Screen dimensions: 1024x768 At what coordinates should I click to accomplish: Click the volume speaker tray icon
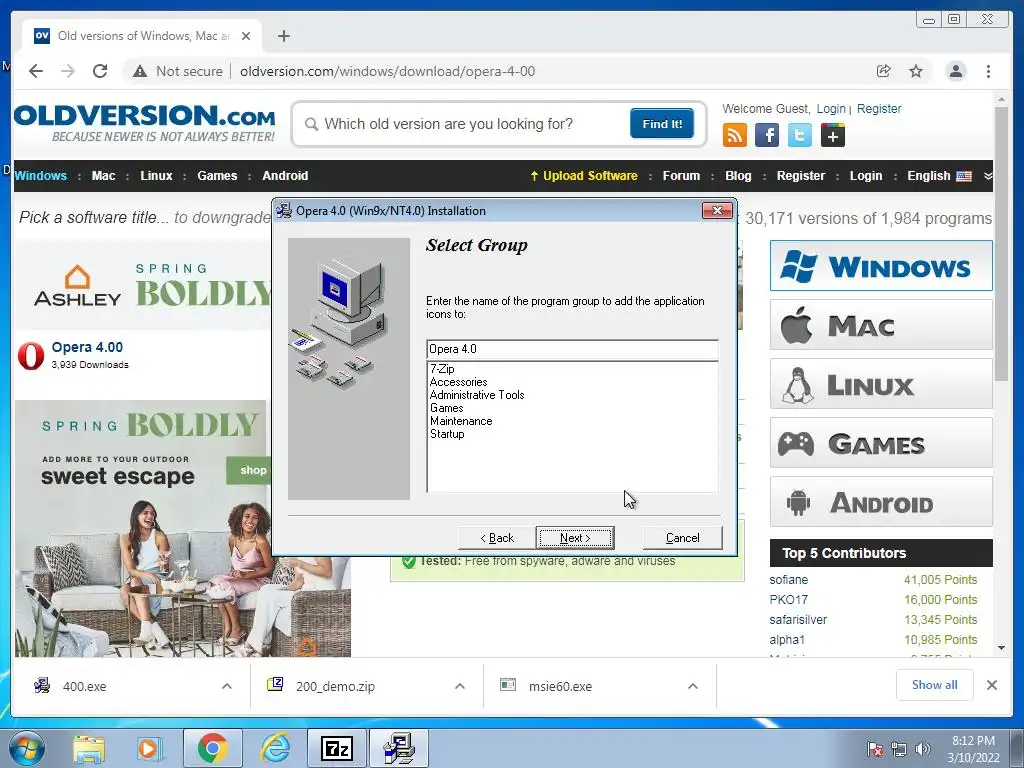coord(922,749)
